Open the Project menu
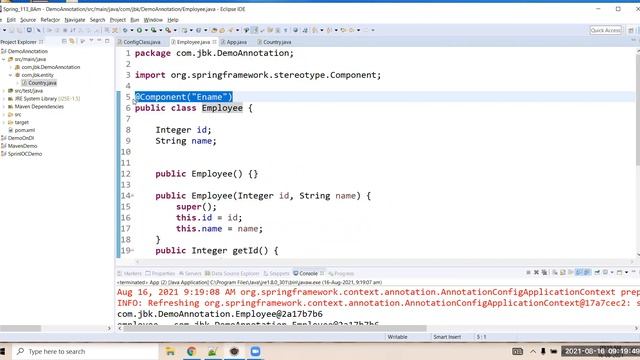This screenshot has height=360, width=640. pos(118,20)
